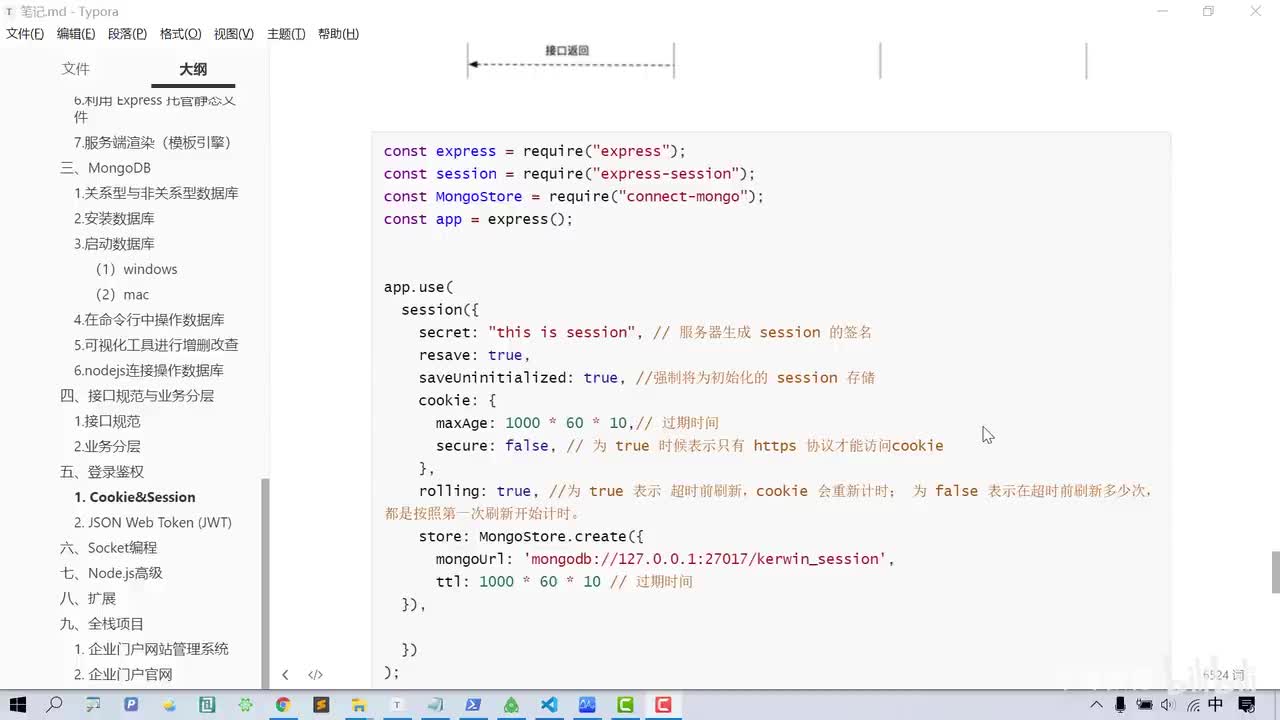This screenshot has width=1280, height=720.
Task: Check battery status in system tray
Action: coord(1145,705)
